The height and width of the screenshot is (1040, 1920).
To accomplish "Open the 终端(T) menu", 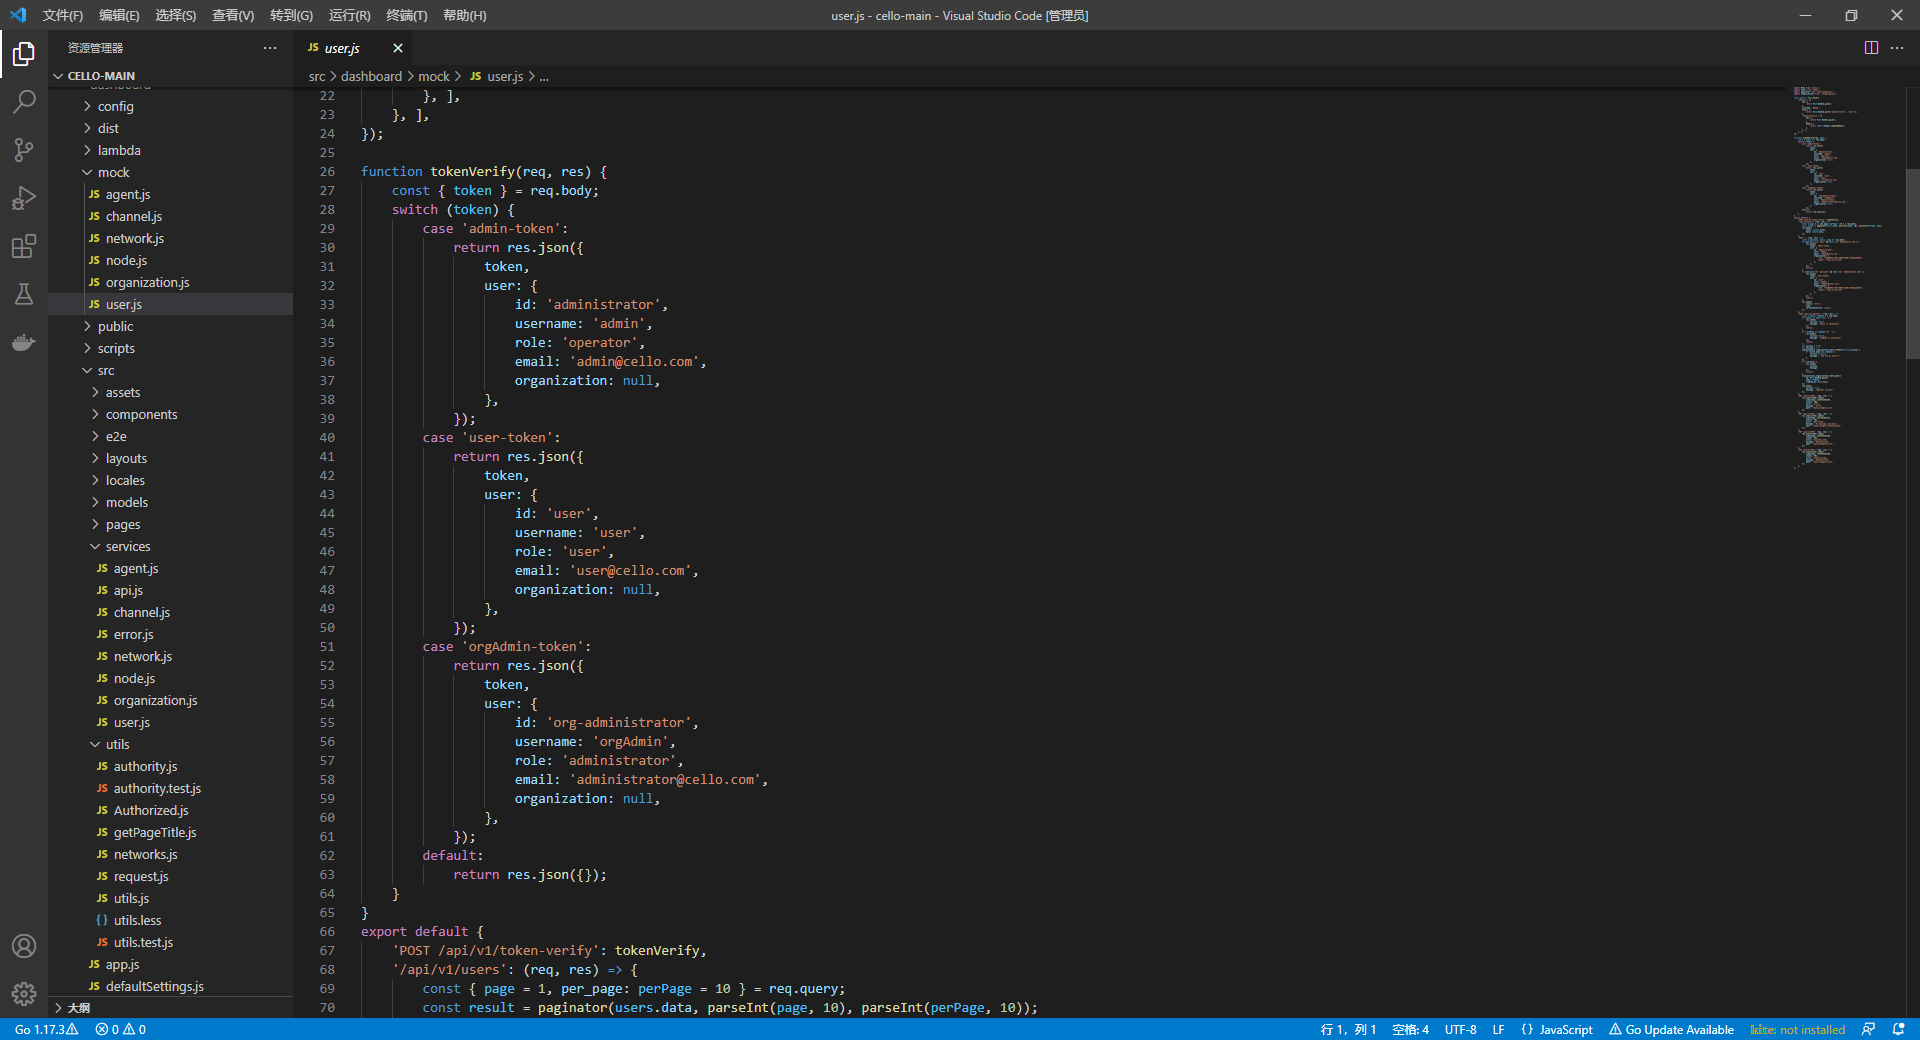I will tap(407, 15).
